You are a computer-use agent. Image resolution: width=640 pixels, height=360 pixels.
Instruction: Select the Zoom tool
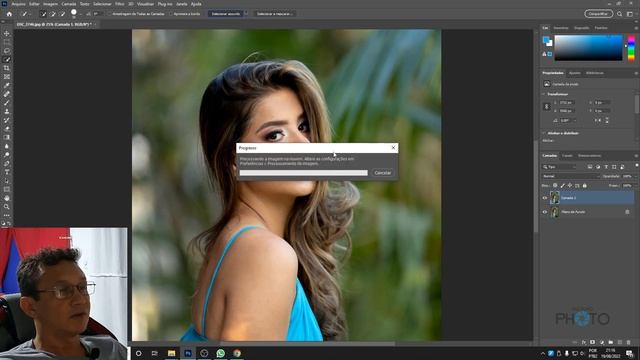7,207
